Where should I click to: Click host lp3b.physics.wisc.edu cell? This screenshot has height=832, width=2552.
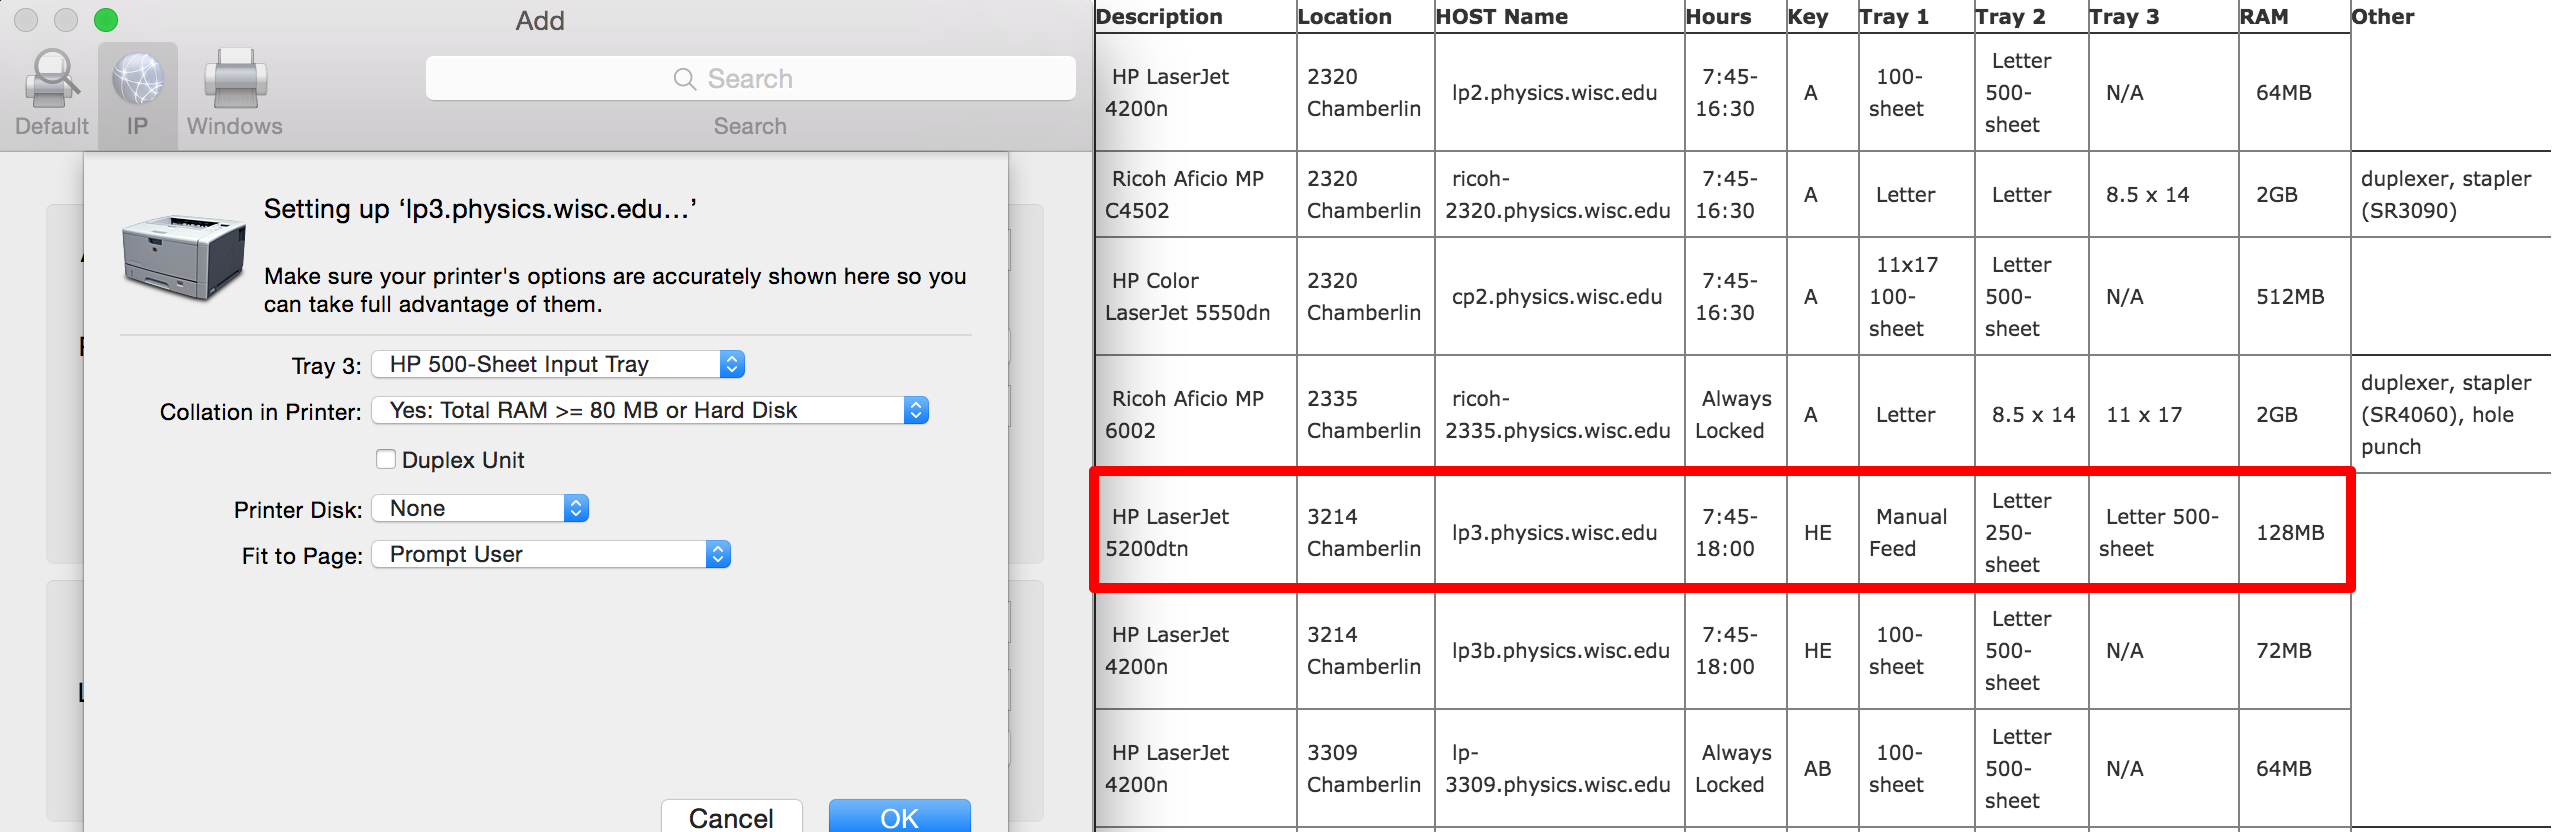pyautogui.click(x=1560, y=650)
